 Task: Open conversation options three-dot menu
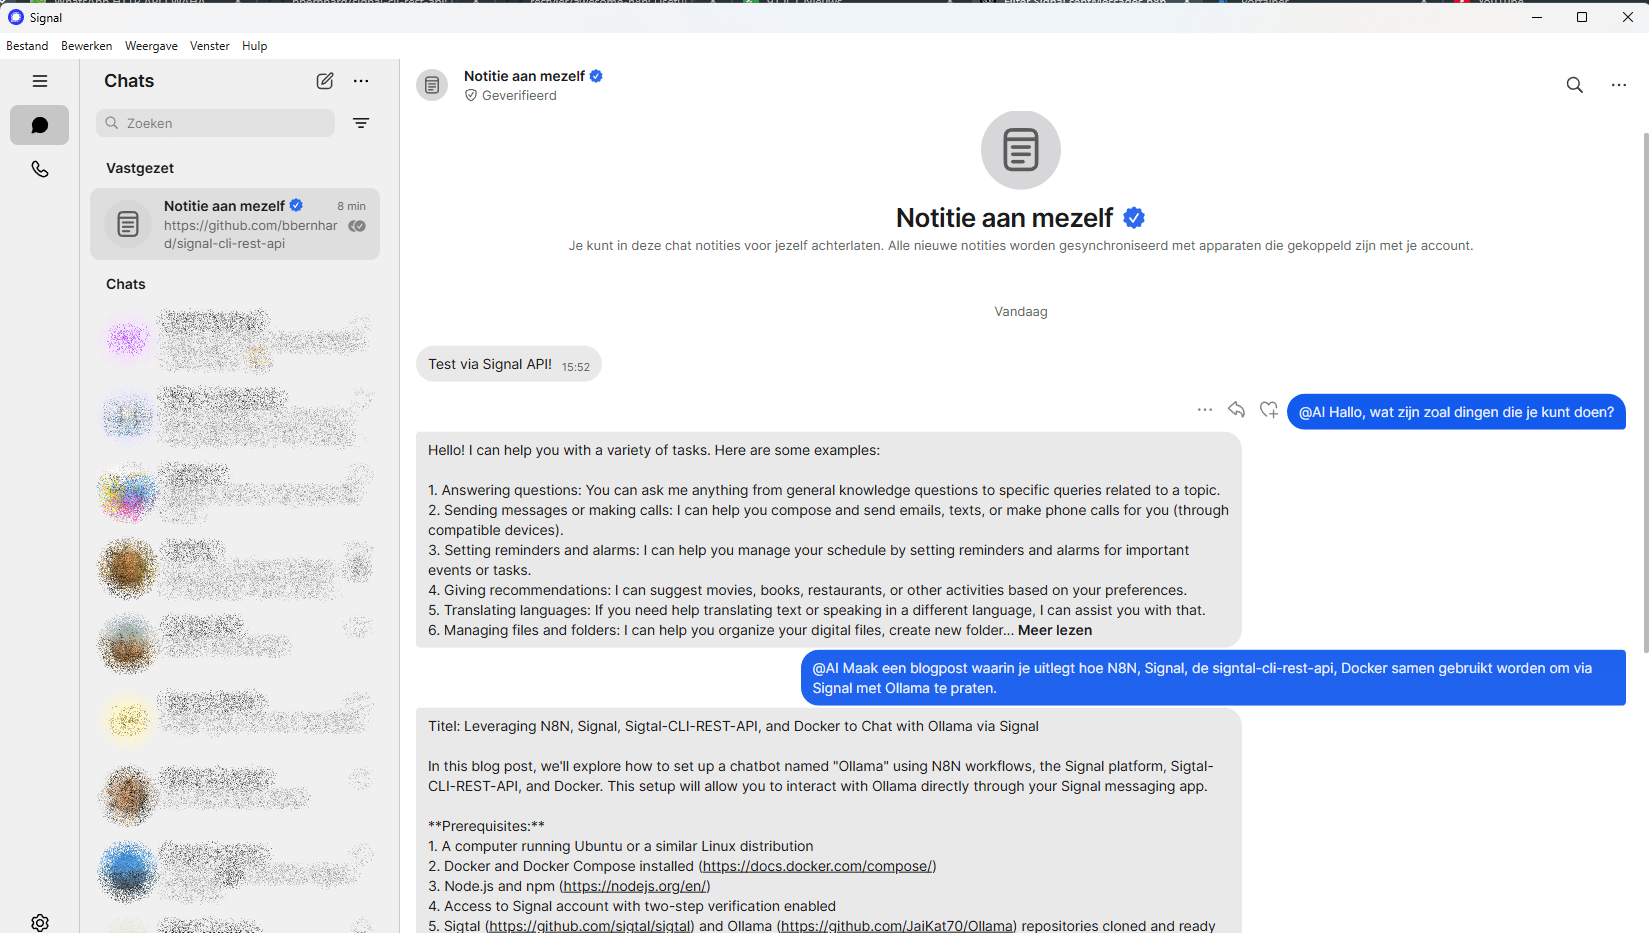pos(1619,85)
